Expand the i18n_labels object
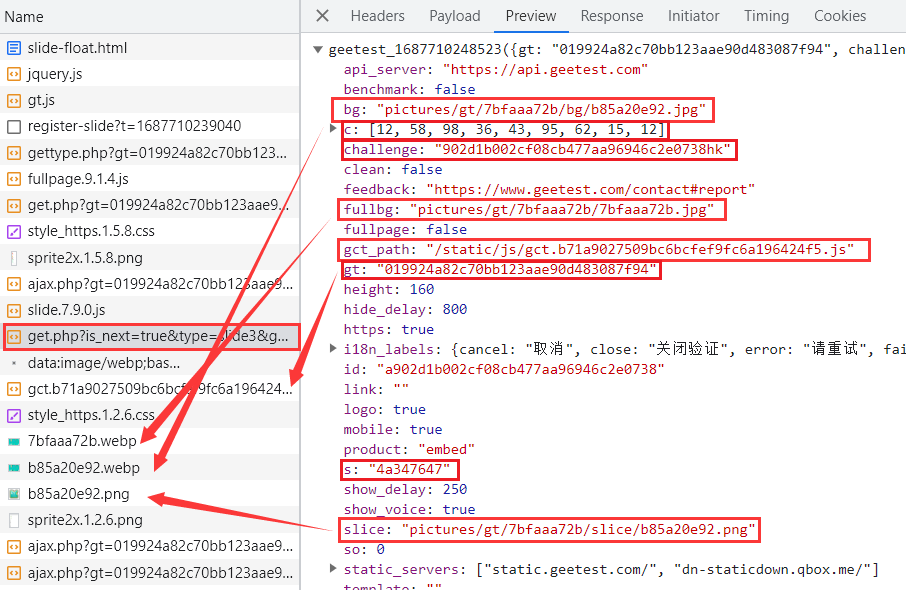 [x=334, y=349]
